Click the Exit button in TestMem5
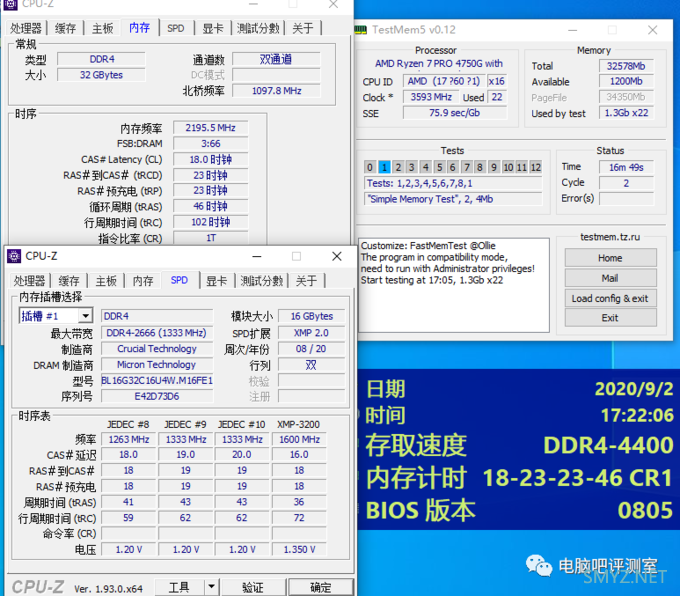This screenshot has width=680, height=596. pos(610,318)
